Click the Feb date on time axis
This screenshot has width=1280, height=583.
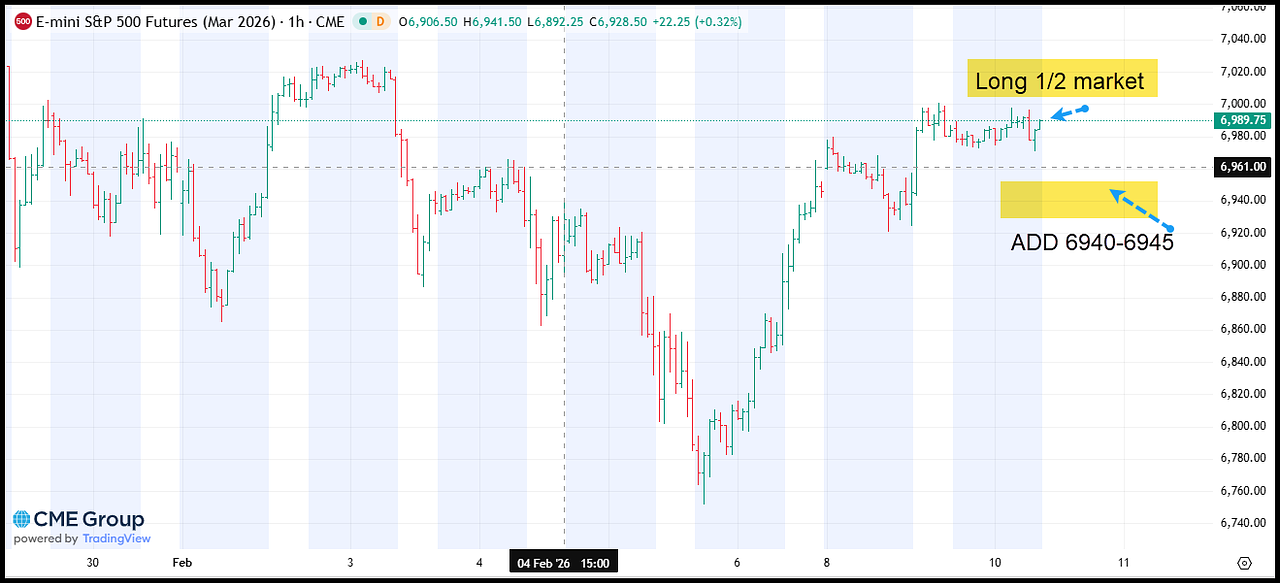181,562
